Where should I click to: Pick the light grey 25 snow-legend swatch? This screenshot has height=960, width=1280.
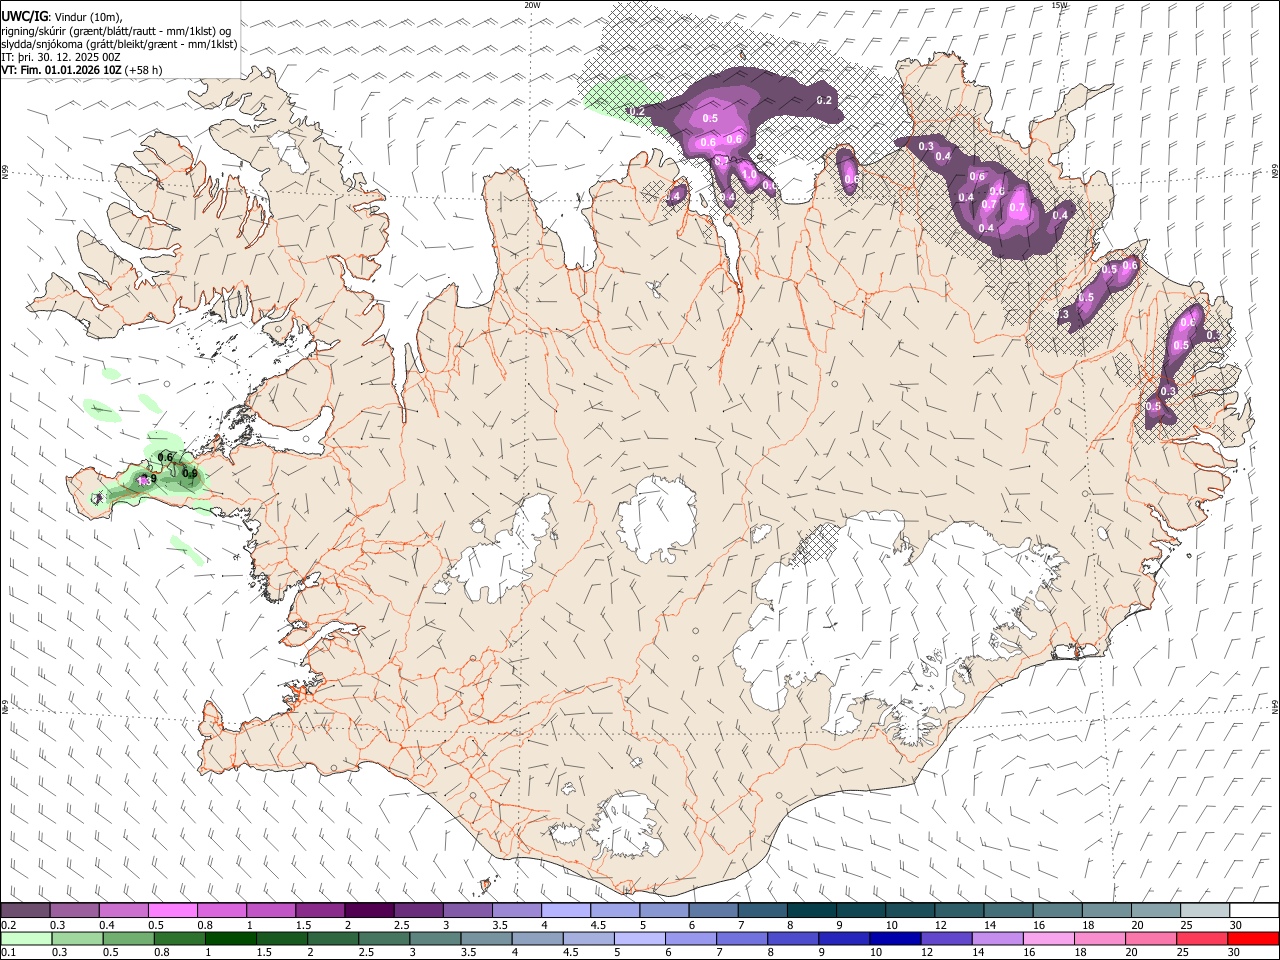pos(1204,911)
